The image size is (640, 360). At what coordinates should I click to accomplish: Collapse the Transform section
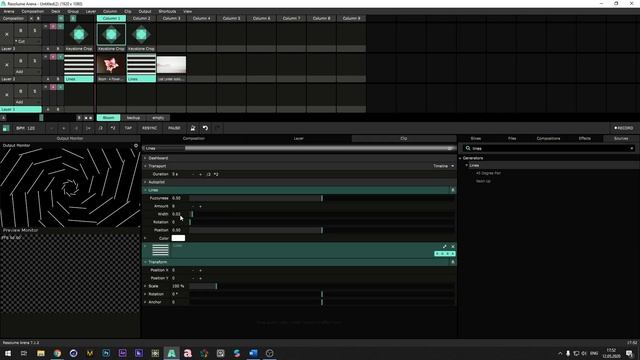[x=145, y=262]
